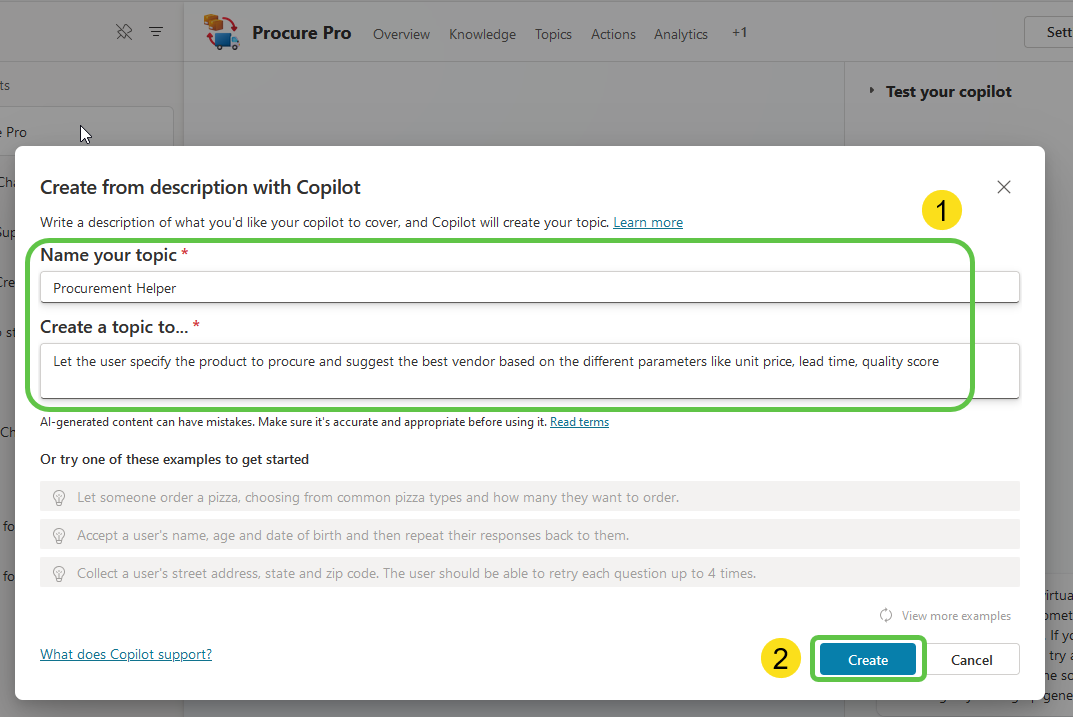Open the +1 overflow menu in the navigation
Screen dimensions: 1073x717
pos(739,32)
